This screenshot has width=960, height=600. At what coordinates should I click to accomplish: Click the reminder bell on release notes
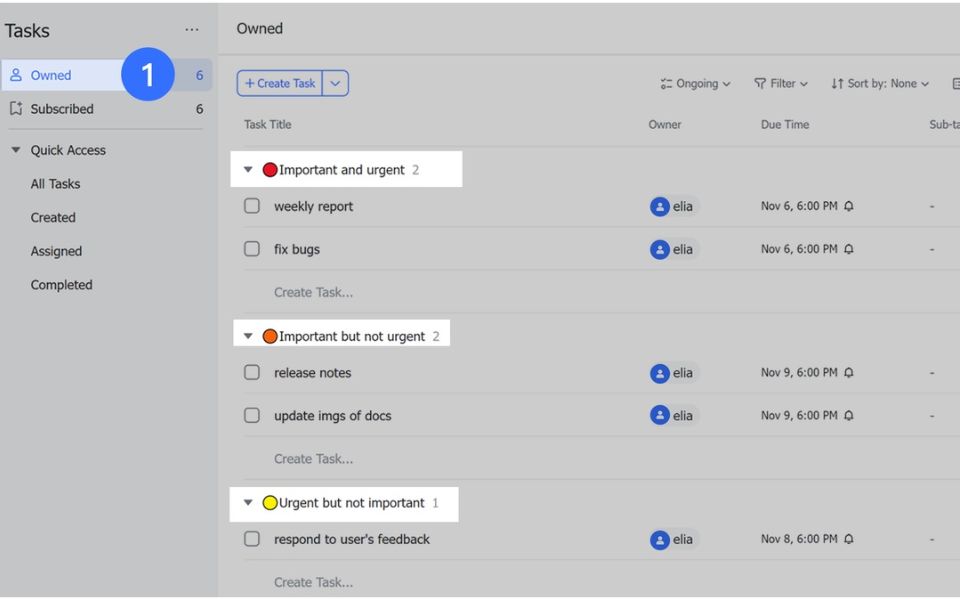click(x=849, y=373)
